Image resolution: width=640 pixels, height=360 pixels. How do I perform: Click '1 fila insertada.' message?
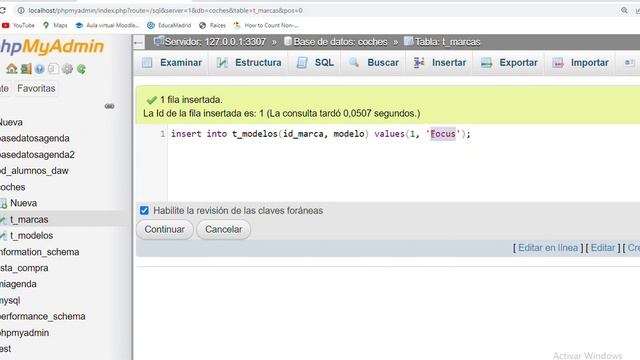[191, 100]
